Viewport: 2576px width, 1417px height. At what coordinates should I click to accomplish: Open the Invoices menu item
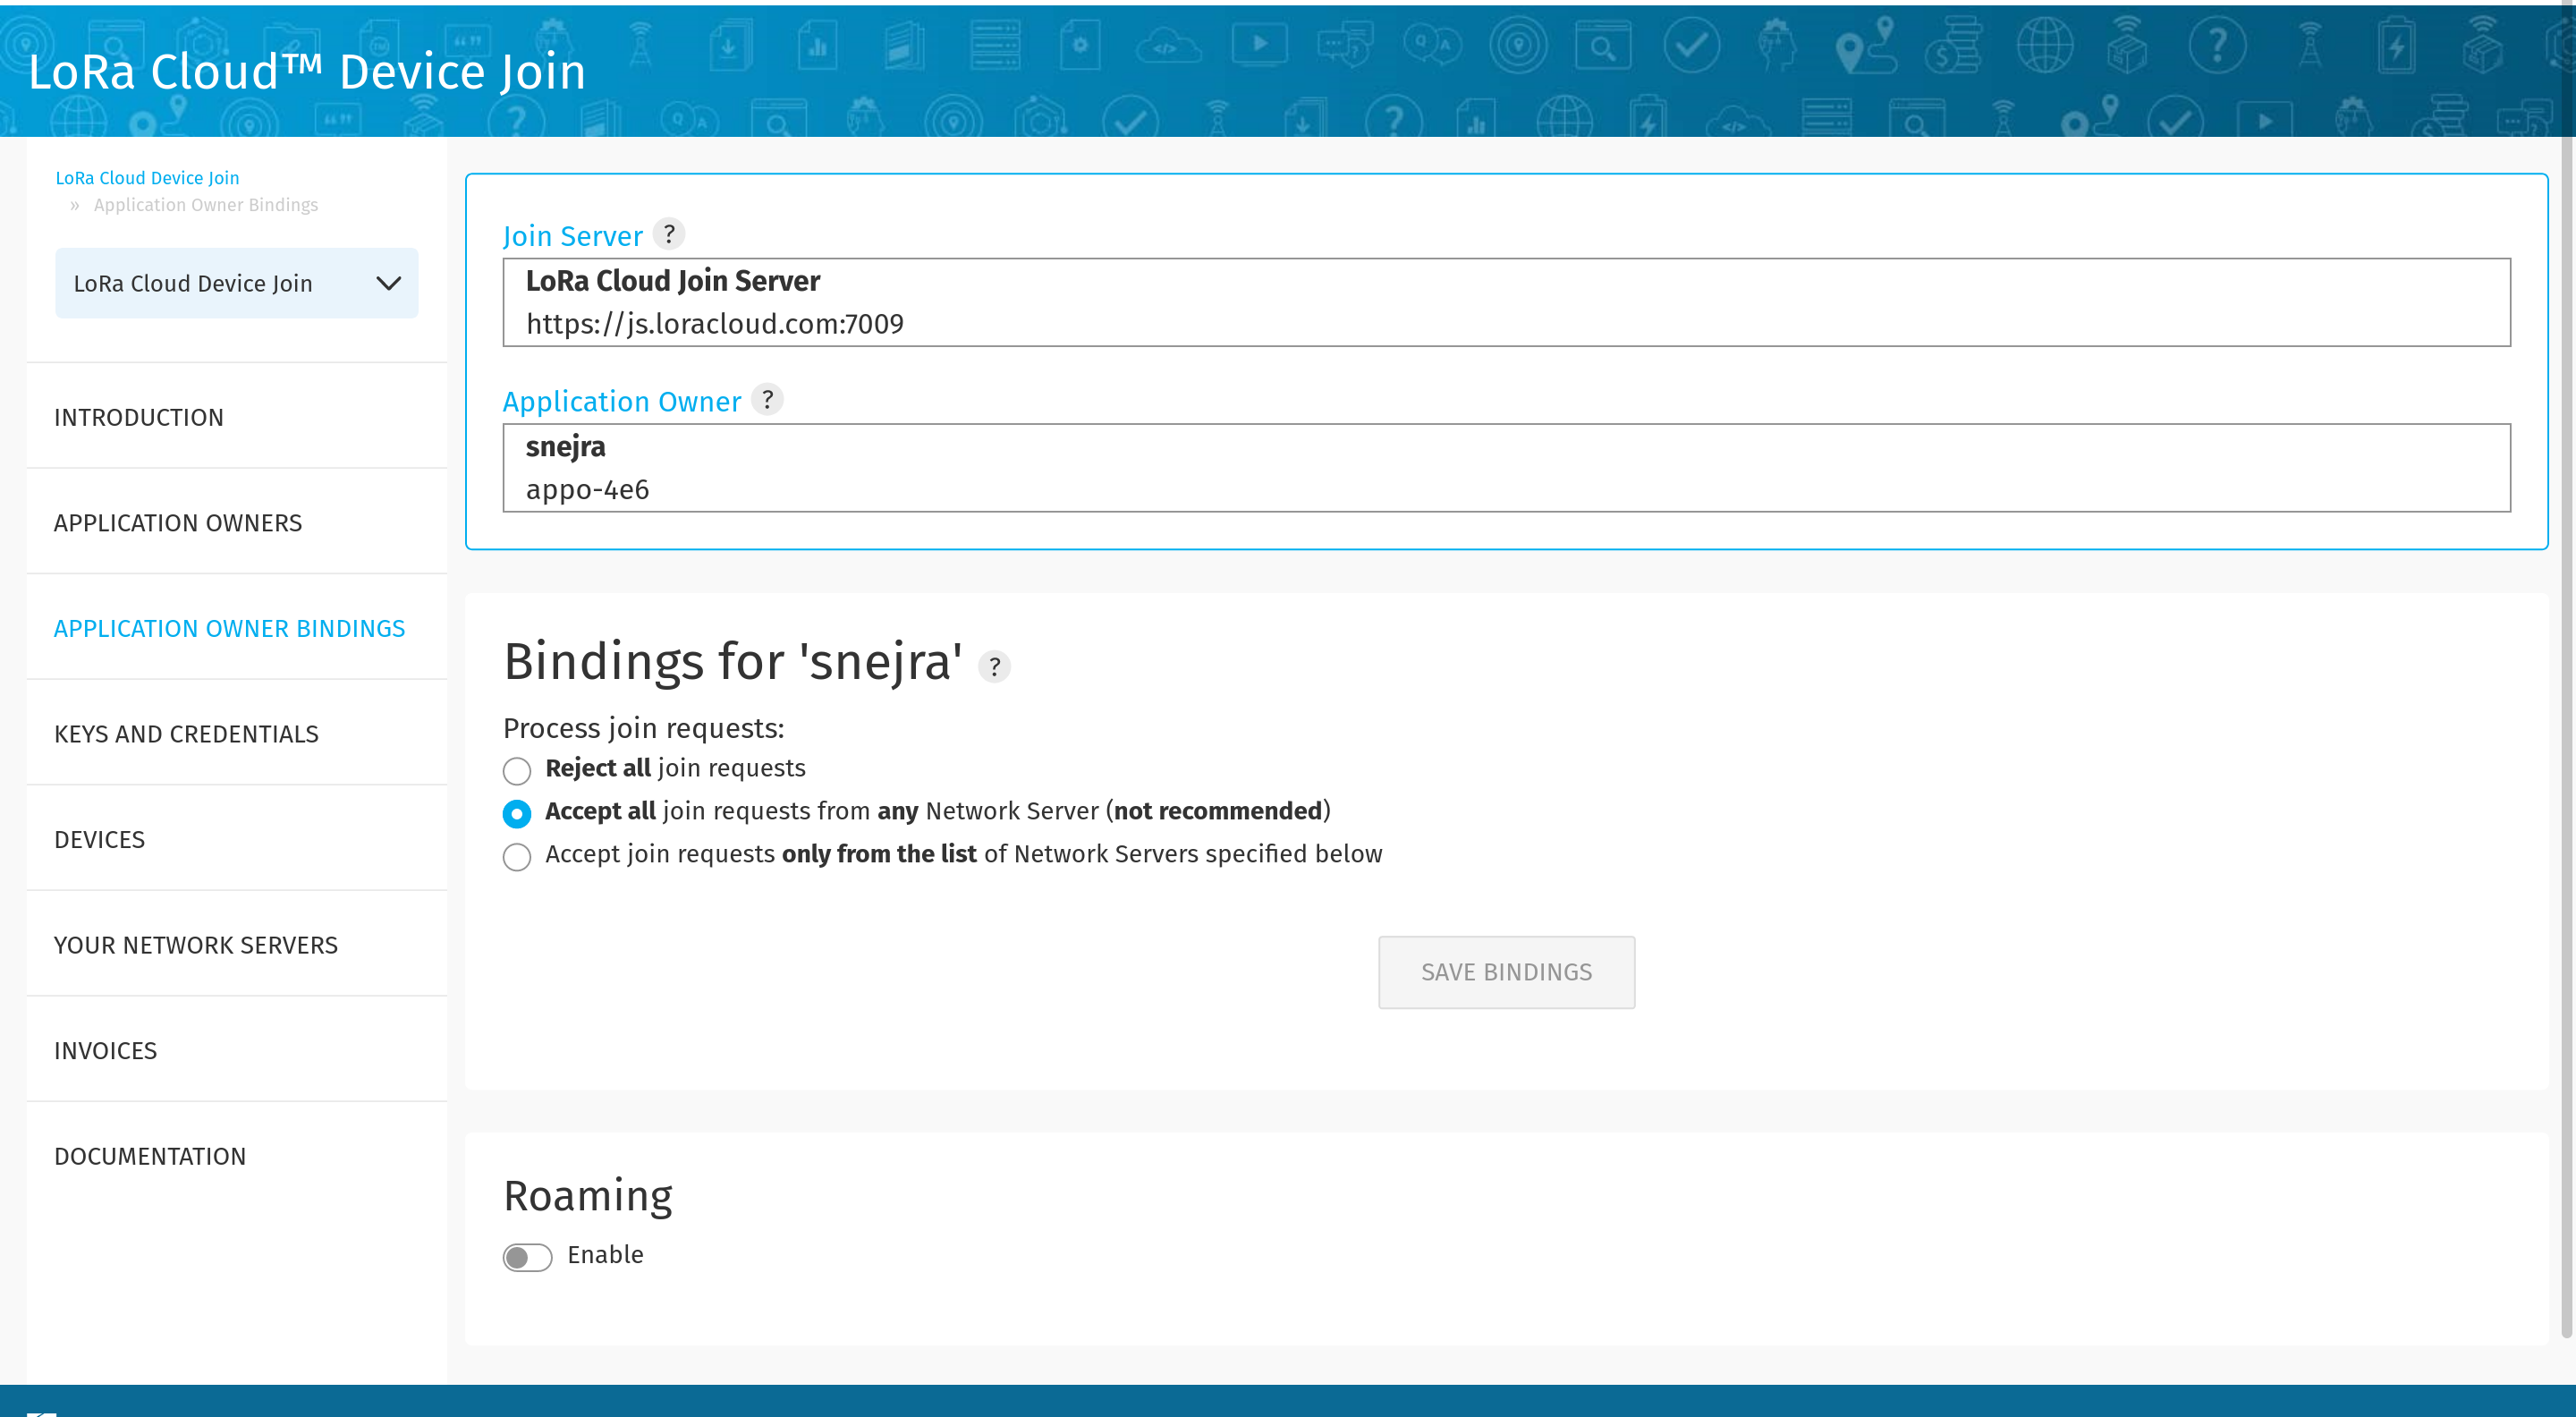pyautogui.click(x=237, y=1050)
